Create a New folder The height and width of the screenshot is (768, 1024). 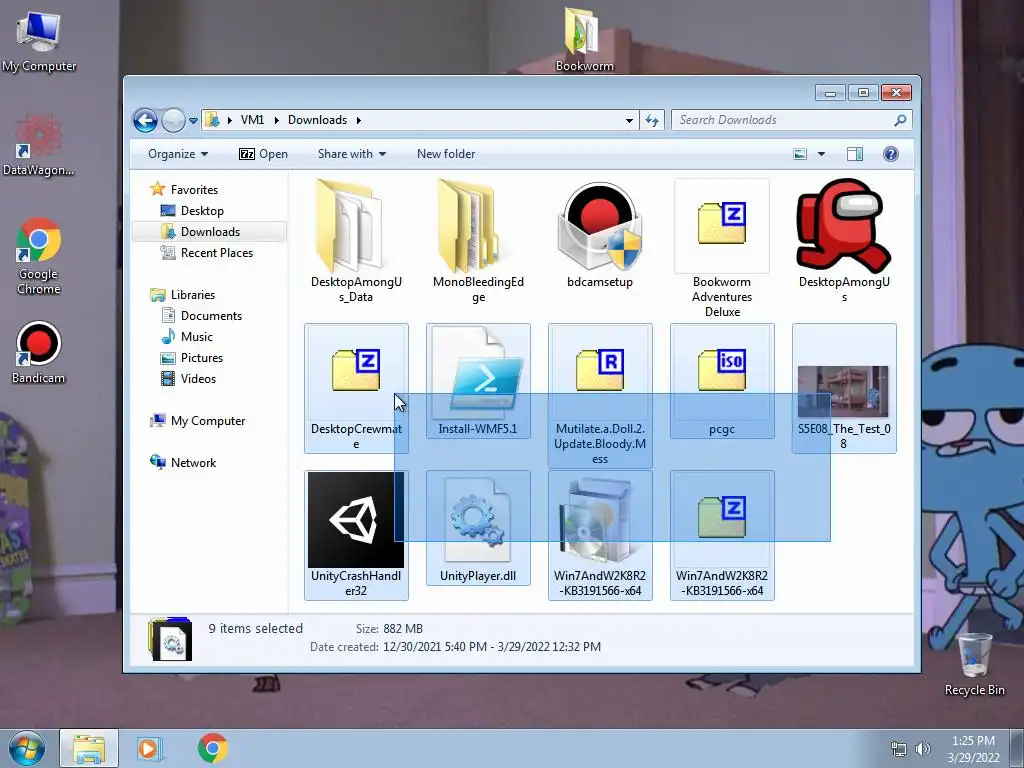[x=446, y=154]
